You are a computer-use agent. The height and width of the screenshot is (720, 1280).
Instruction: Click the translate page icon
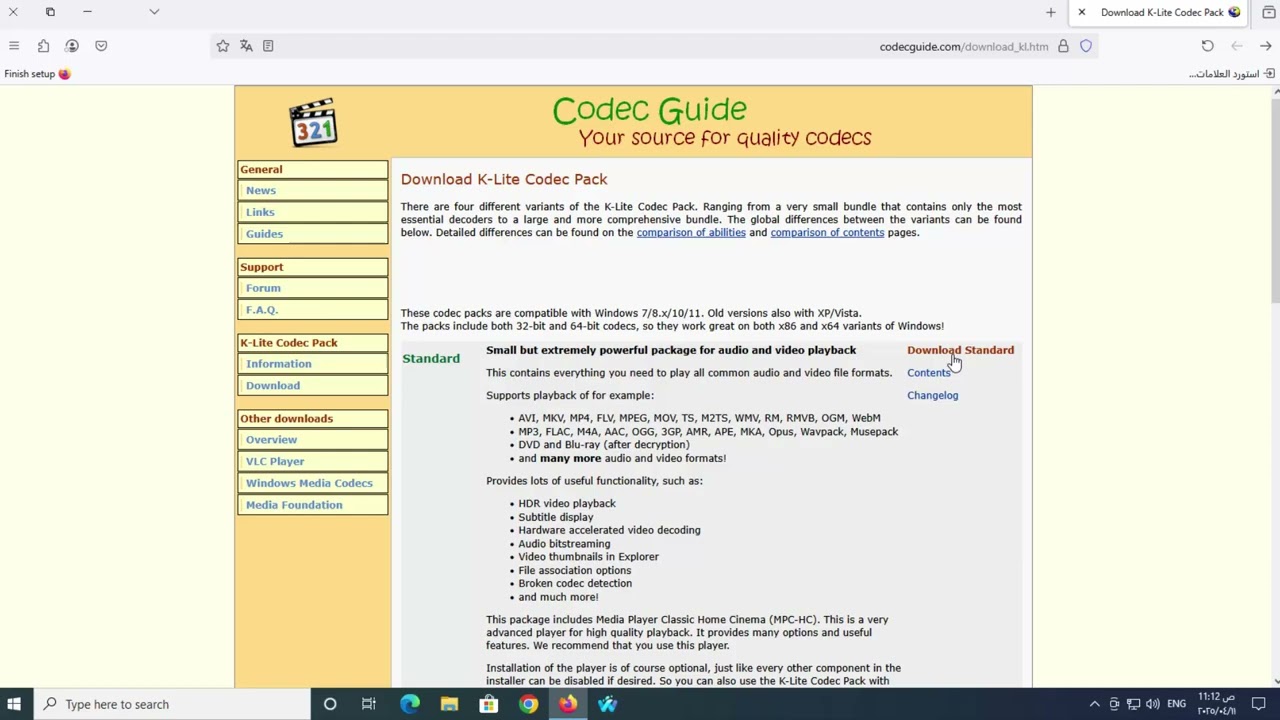pyautogui.click(x=246, y=46)
